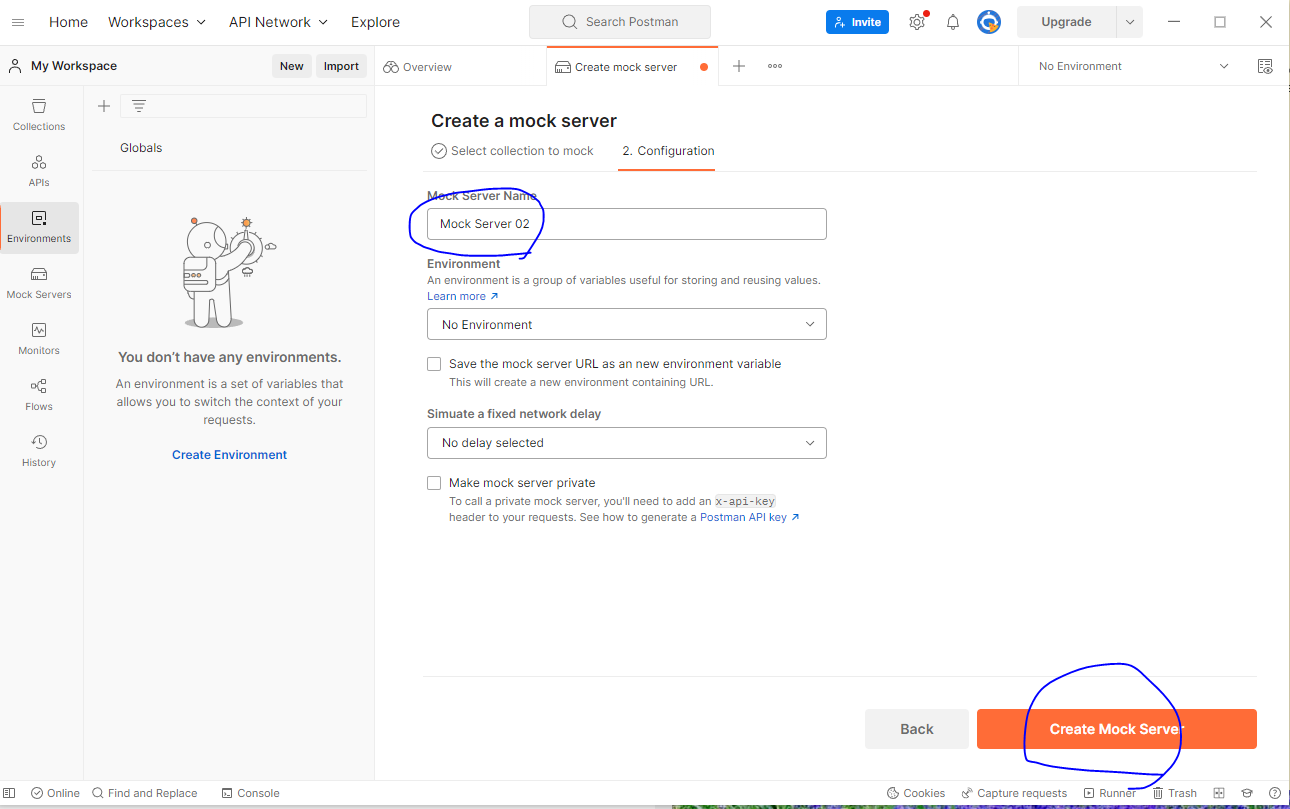Open Cookies manager in status bar
The image size is (1290, 809).
(x=915, y=793)
